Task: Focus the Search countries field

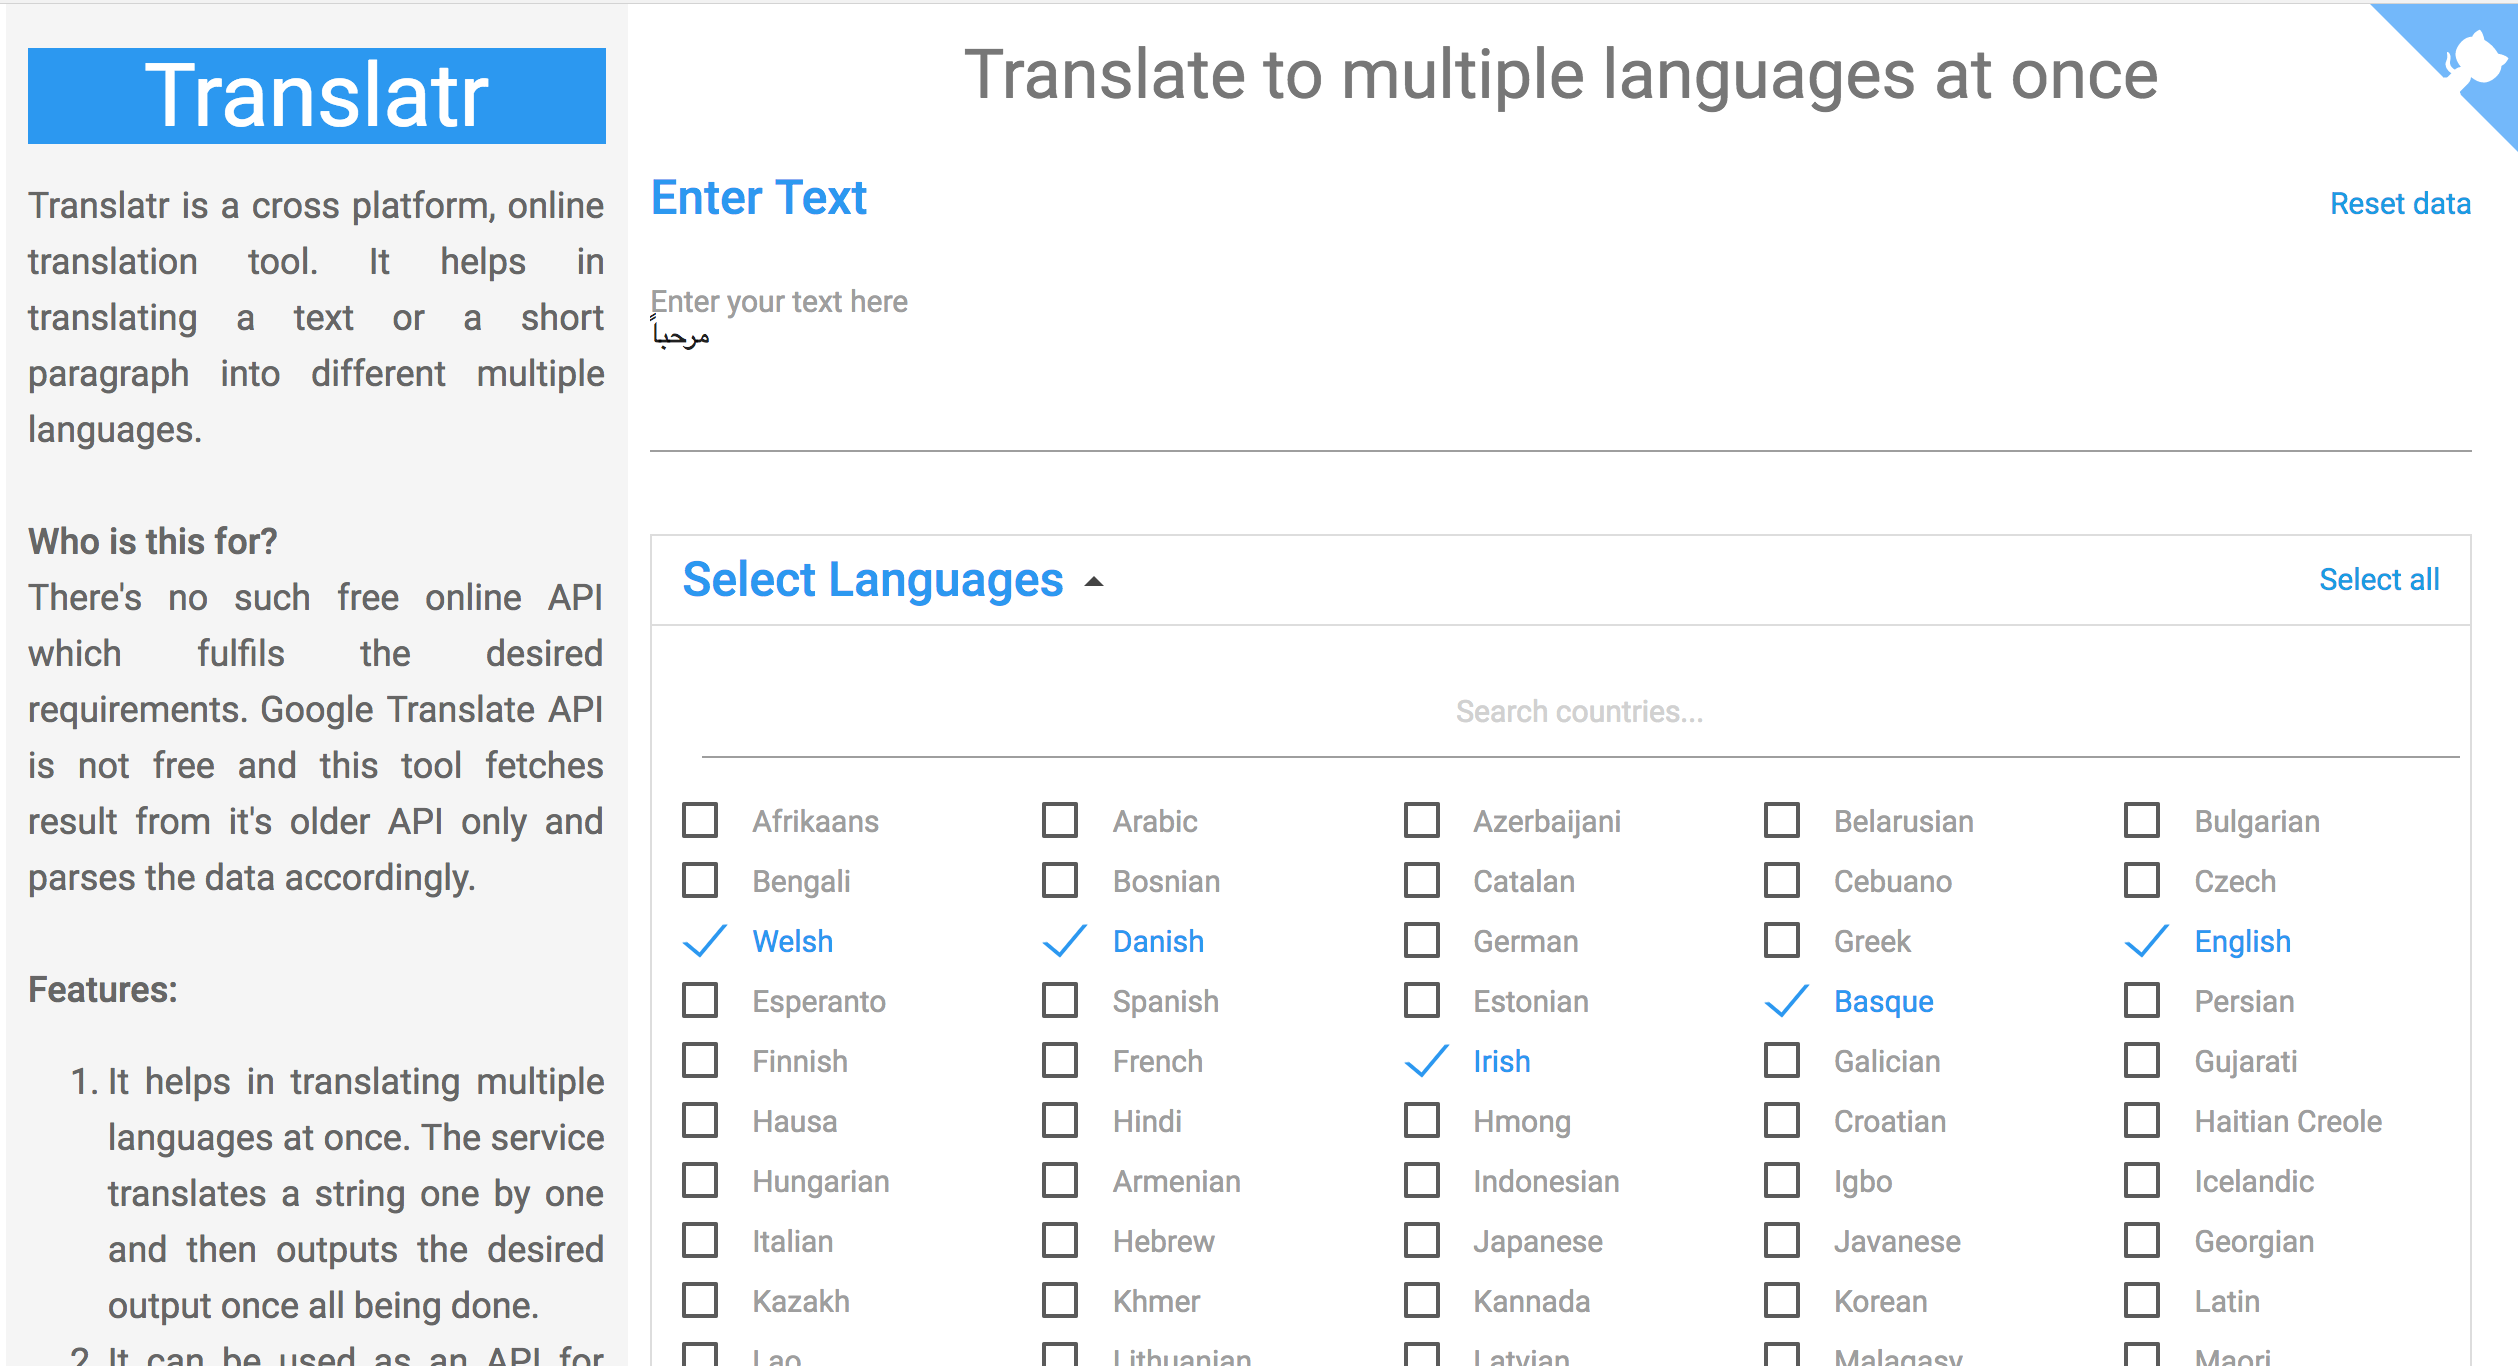Action: coord(1578,712)
